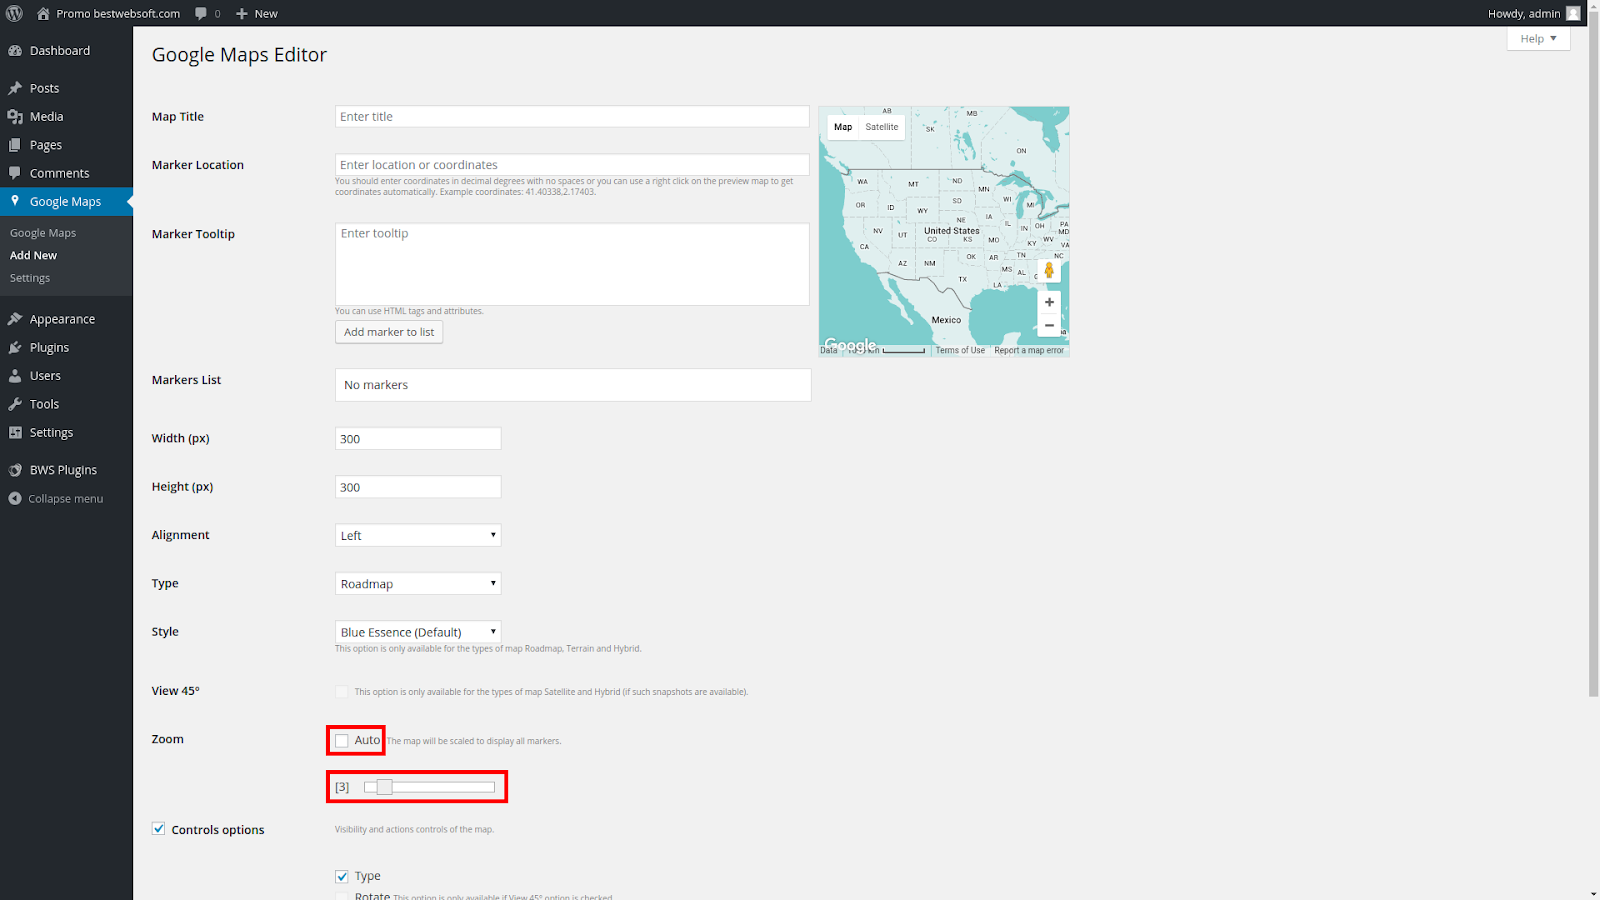Open the Posts menu
Screen dimensions: 1600x900
pos(44,88)
